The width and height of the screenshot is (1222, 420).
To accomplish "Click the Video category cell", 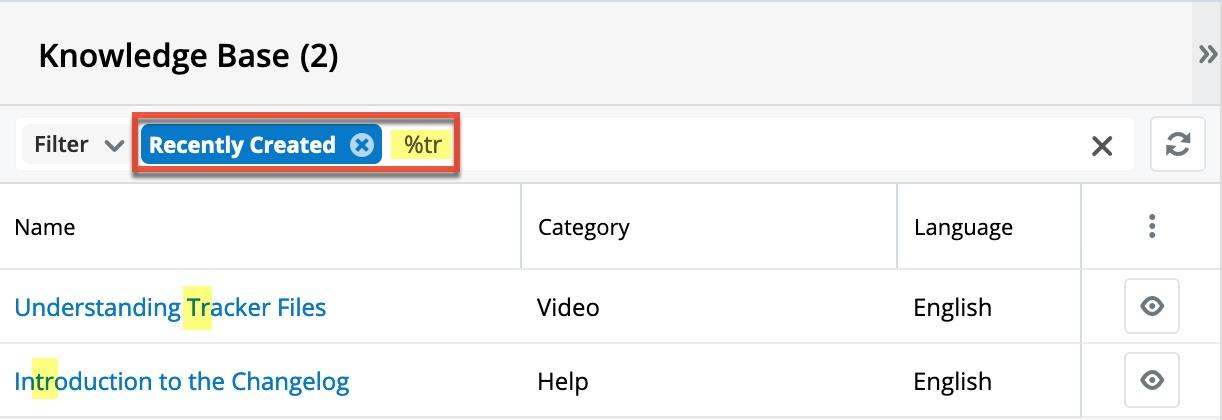I will click(x=568, y=307).
